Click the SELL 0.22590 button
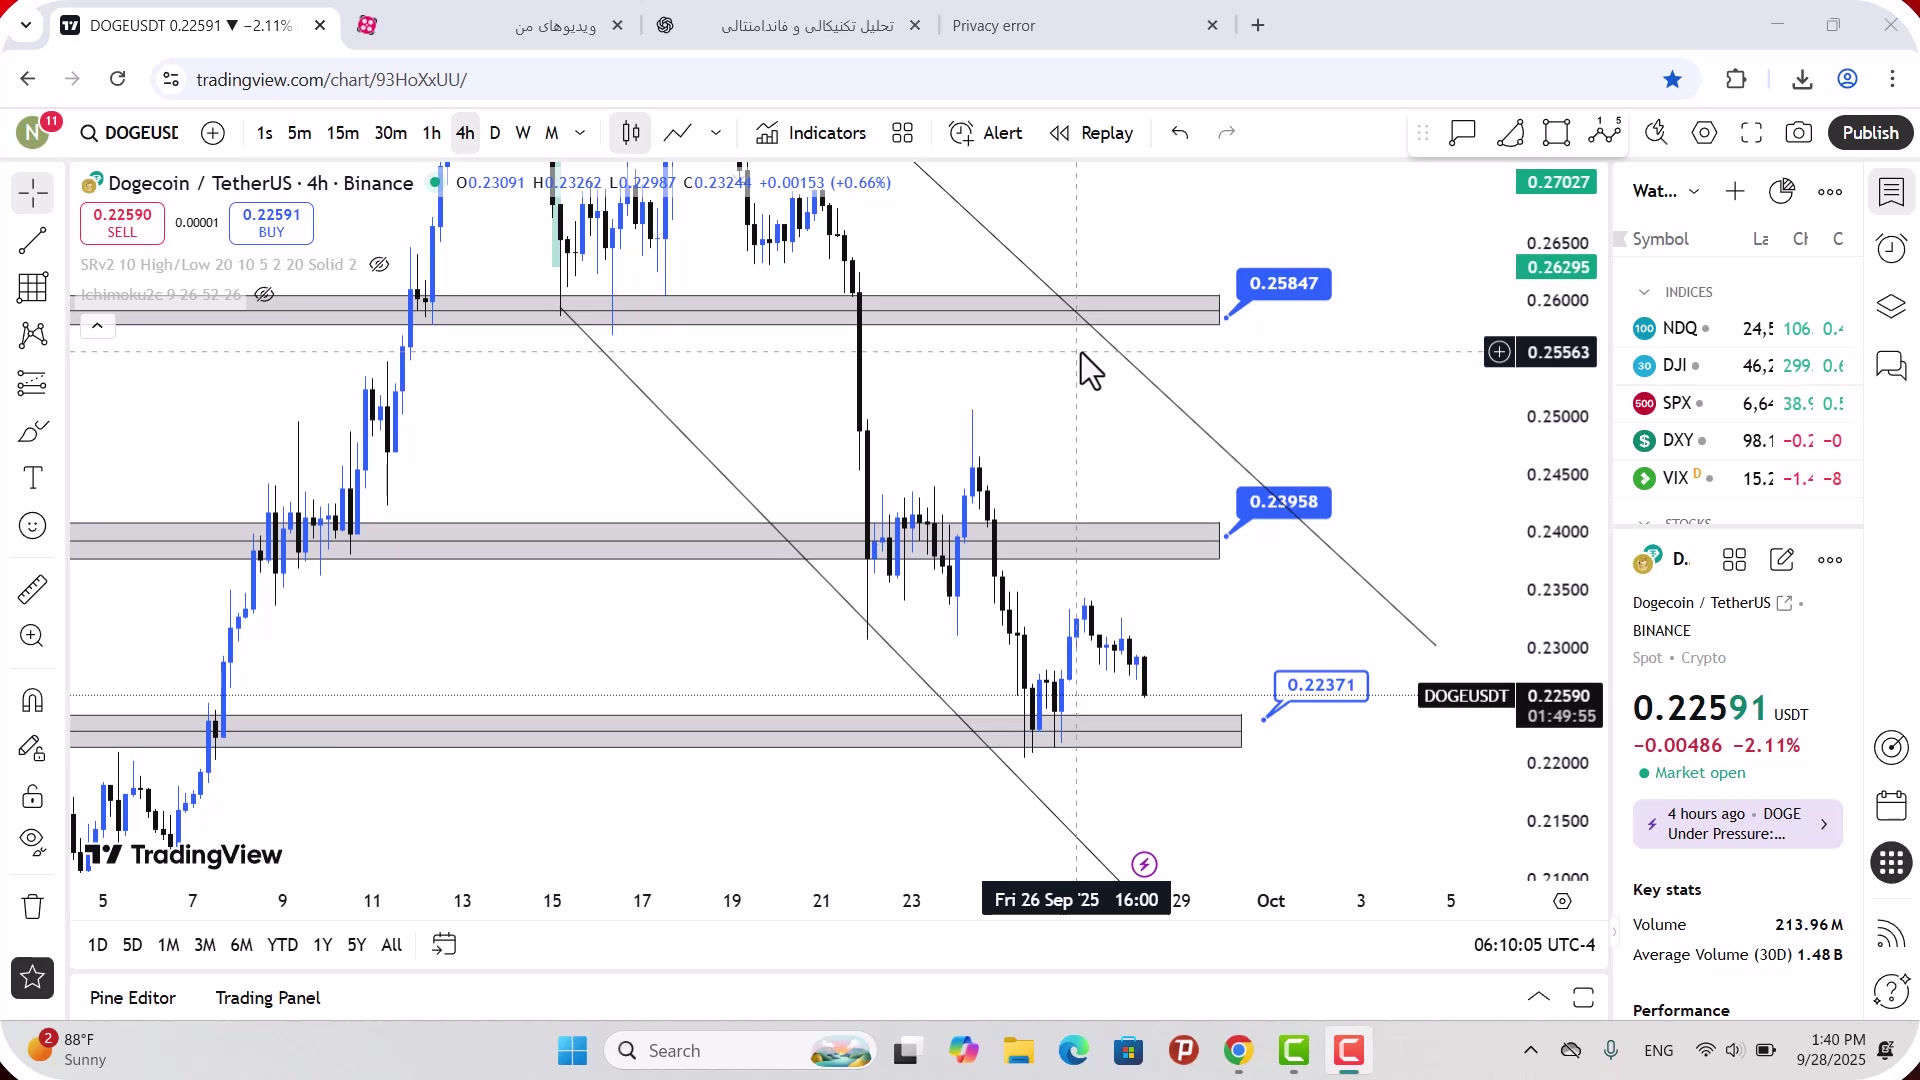Image resolution: width=1920 pixels, height=1080 pixels. pyautogui.click(x=122, y=223)
